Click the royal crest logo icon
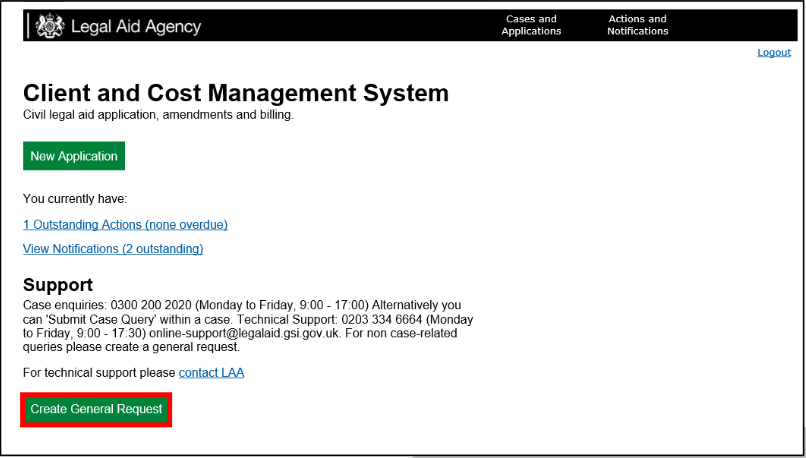 click(x=49, y=26)
